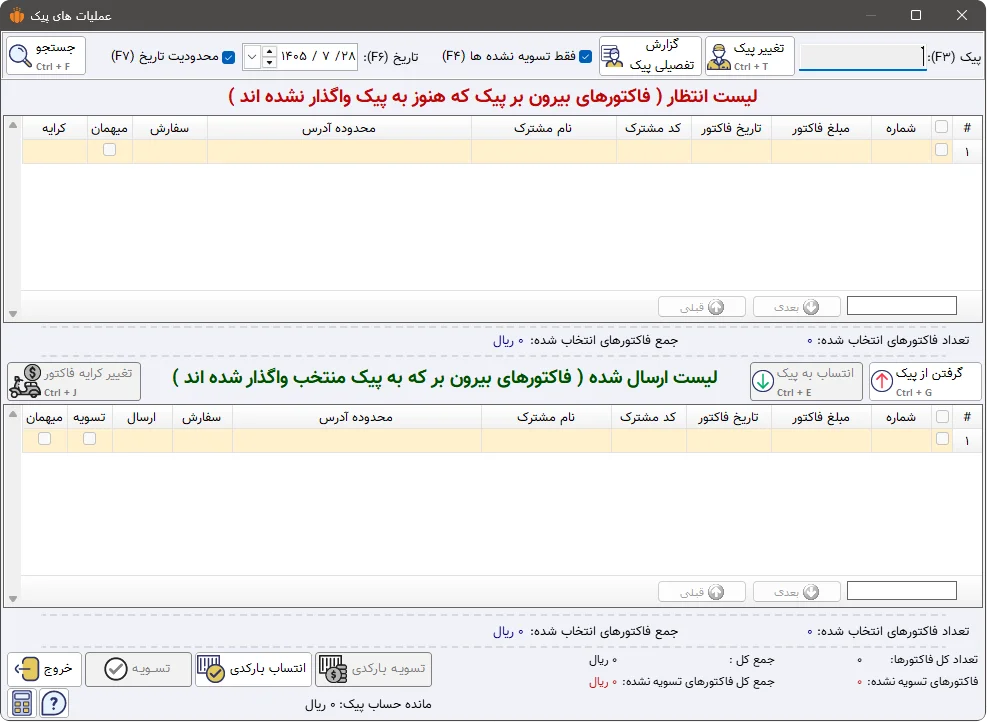The image size is (987, 722).
Task: Maximize the عملیات های پیک window
Action: click(916, 15)
